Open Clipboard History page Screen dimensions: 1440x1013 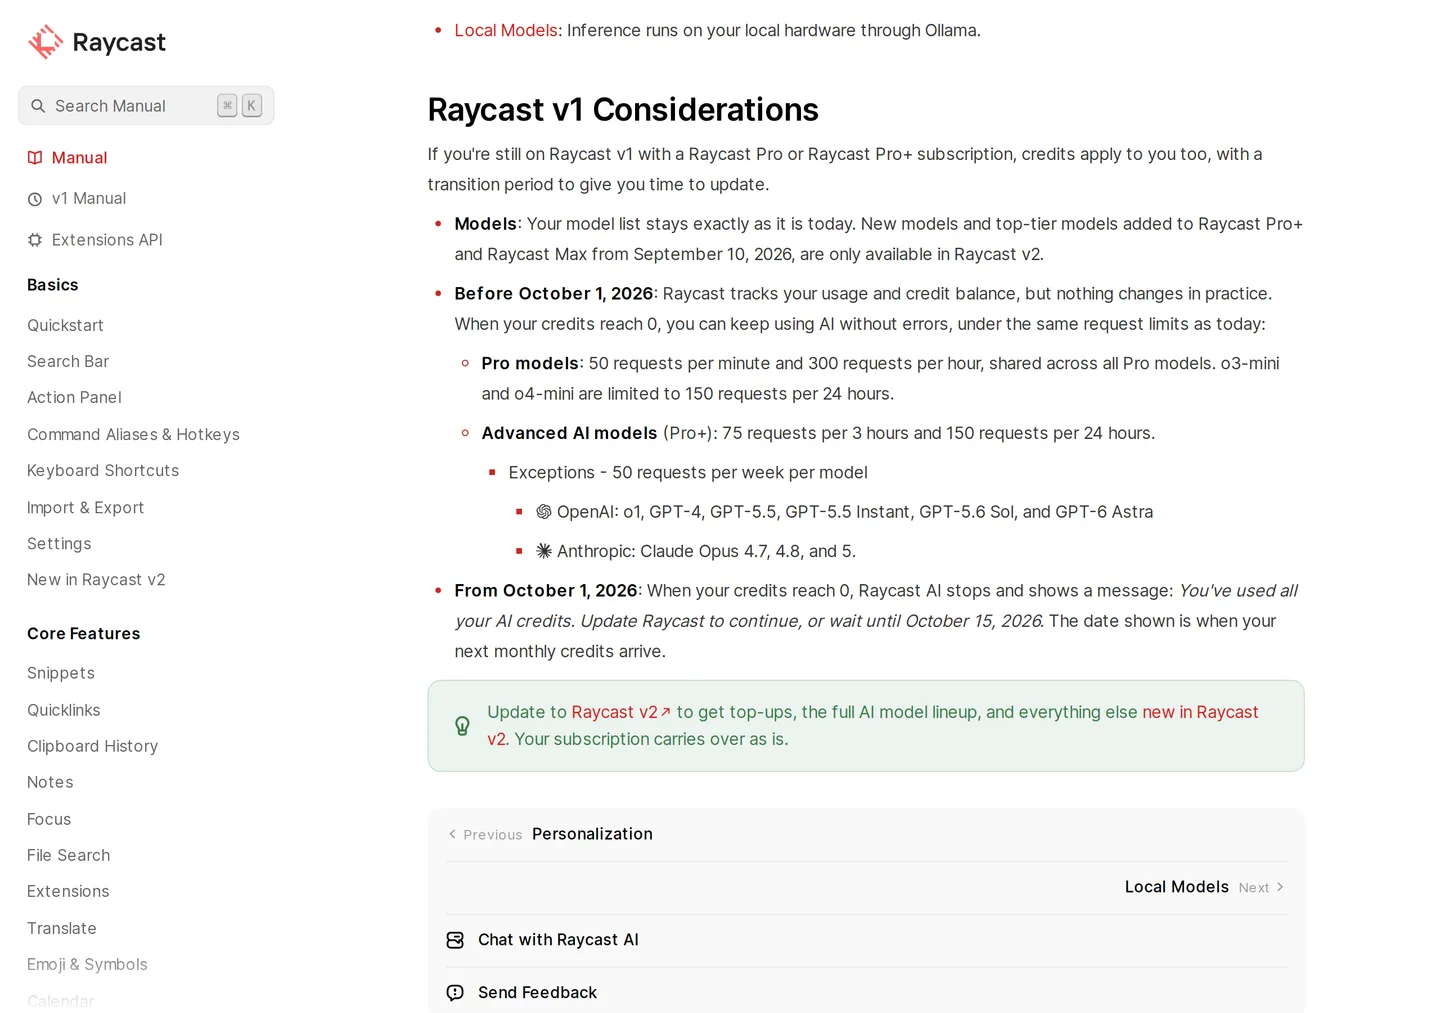coord(92,747)
